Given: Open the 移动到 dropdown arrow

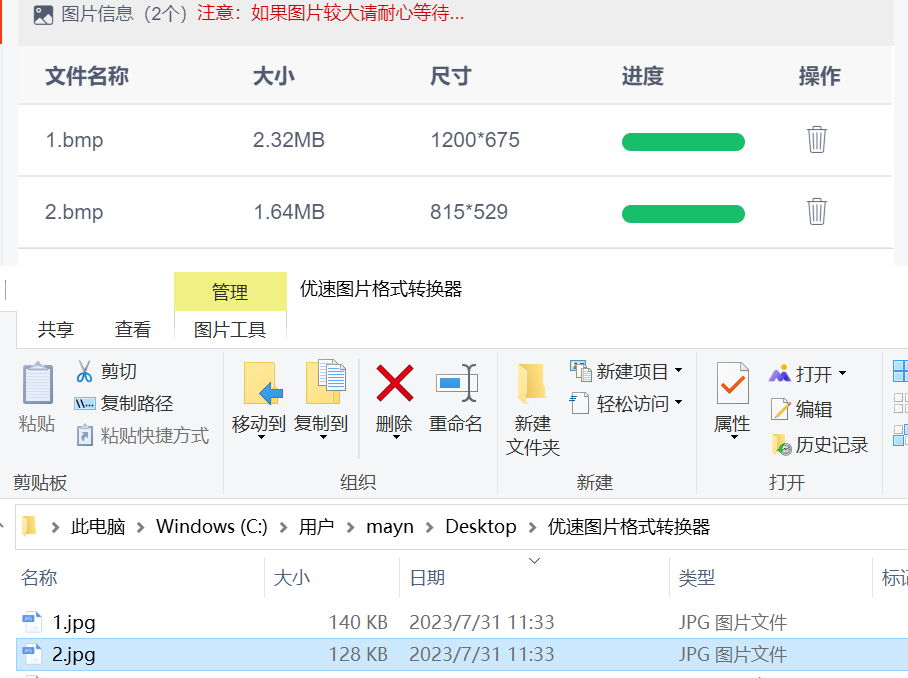Looking at the screenshot, I should (x=261, y=437).
